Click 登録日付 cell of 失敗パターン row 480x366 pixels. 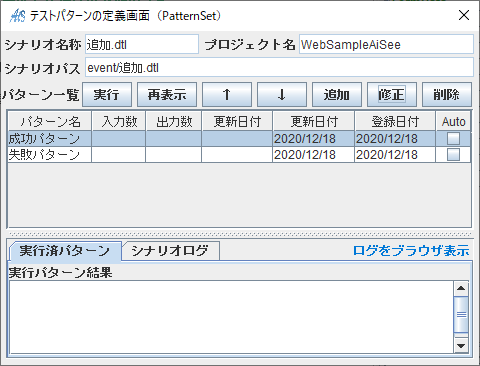(395, 155)
